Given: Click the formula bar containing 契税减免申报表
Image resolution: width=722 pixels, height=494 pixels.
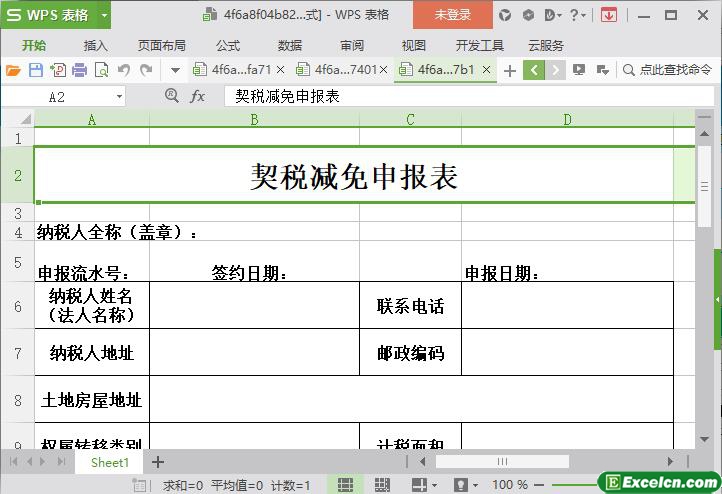Looking at the screenshot, I should coord(450,96).
